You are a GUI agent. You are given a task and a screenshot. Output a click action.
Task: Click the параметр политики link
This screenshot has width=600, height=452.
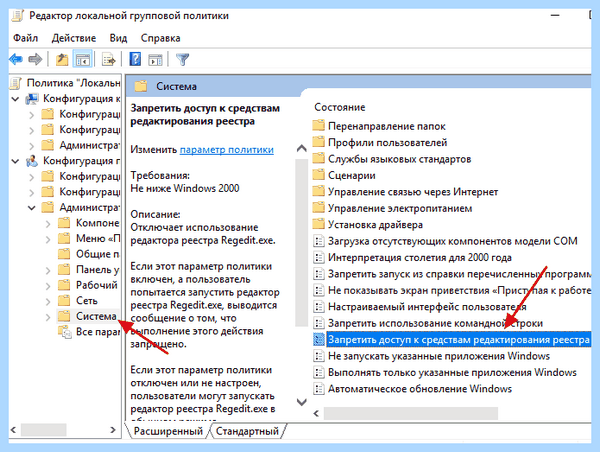coord(227,150)
